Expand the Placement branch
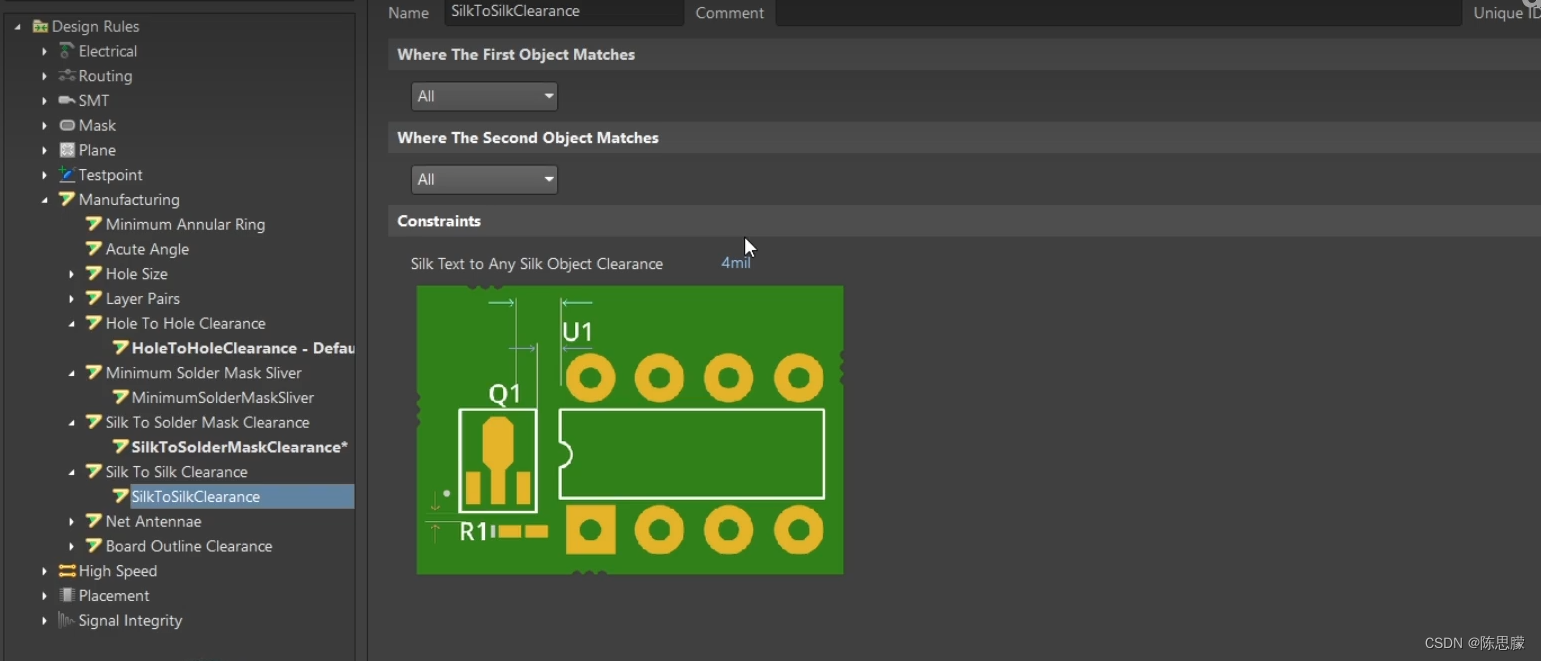Viewport: 1541px width, 661px height. click(44, 595)
